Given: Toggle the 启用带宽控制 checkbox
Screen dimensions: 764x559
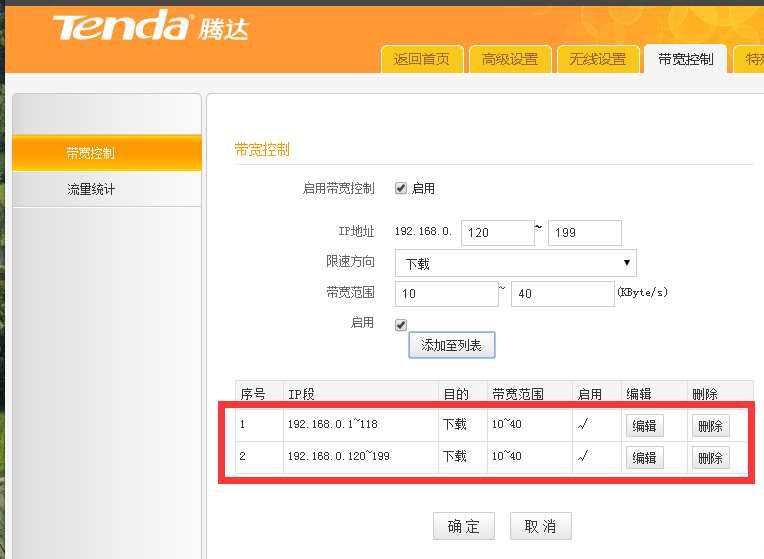Looking at the screenshot, I should (401, 188).
